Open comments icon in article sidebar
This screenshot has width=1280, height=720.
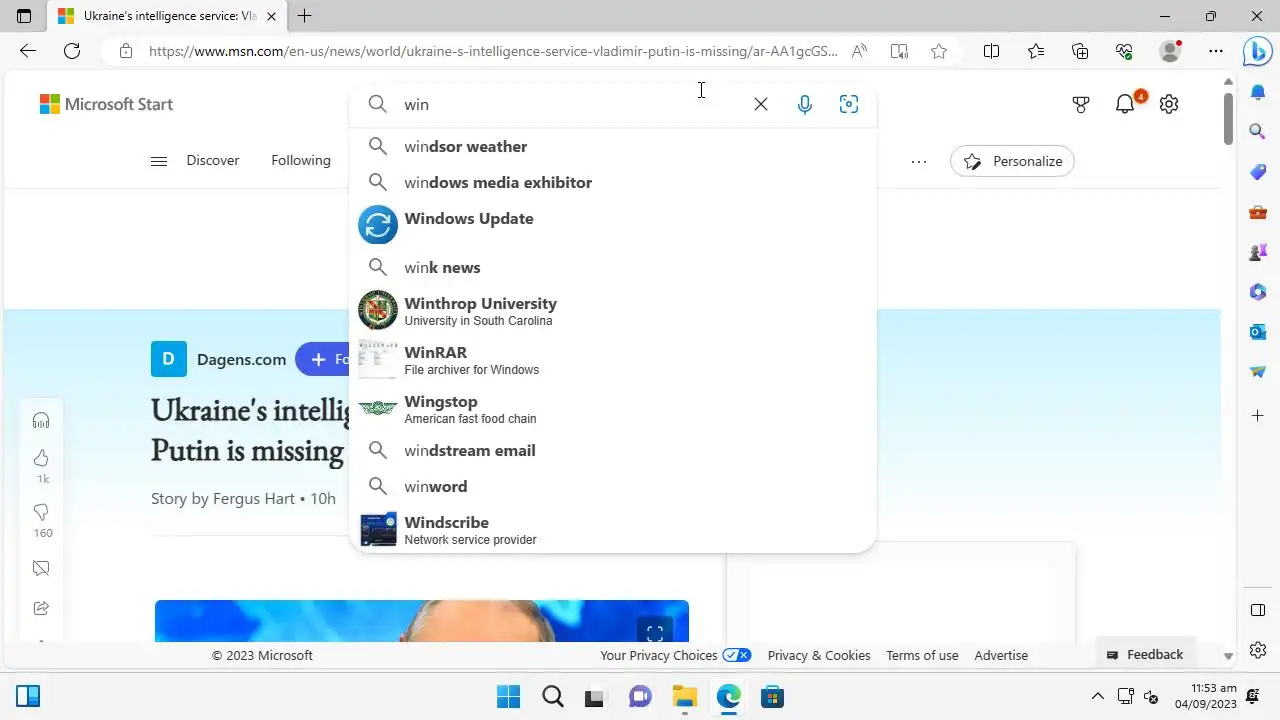pyautogui.click(x=41, y=568)
